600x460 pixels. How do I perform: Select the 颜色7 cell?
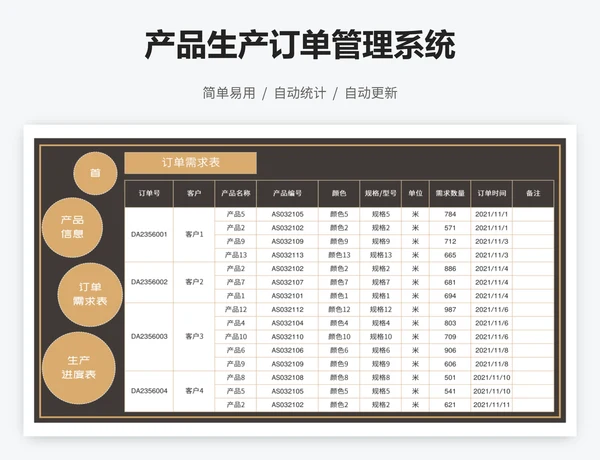coord(339,282)
